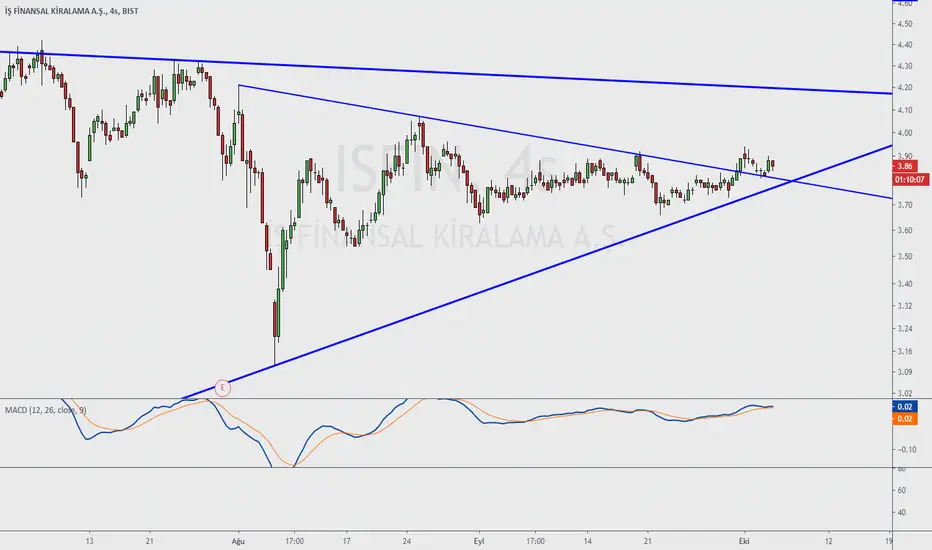Click the Eki month label on the time axis

click(x=744, y=541)
